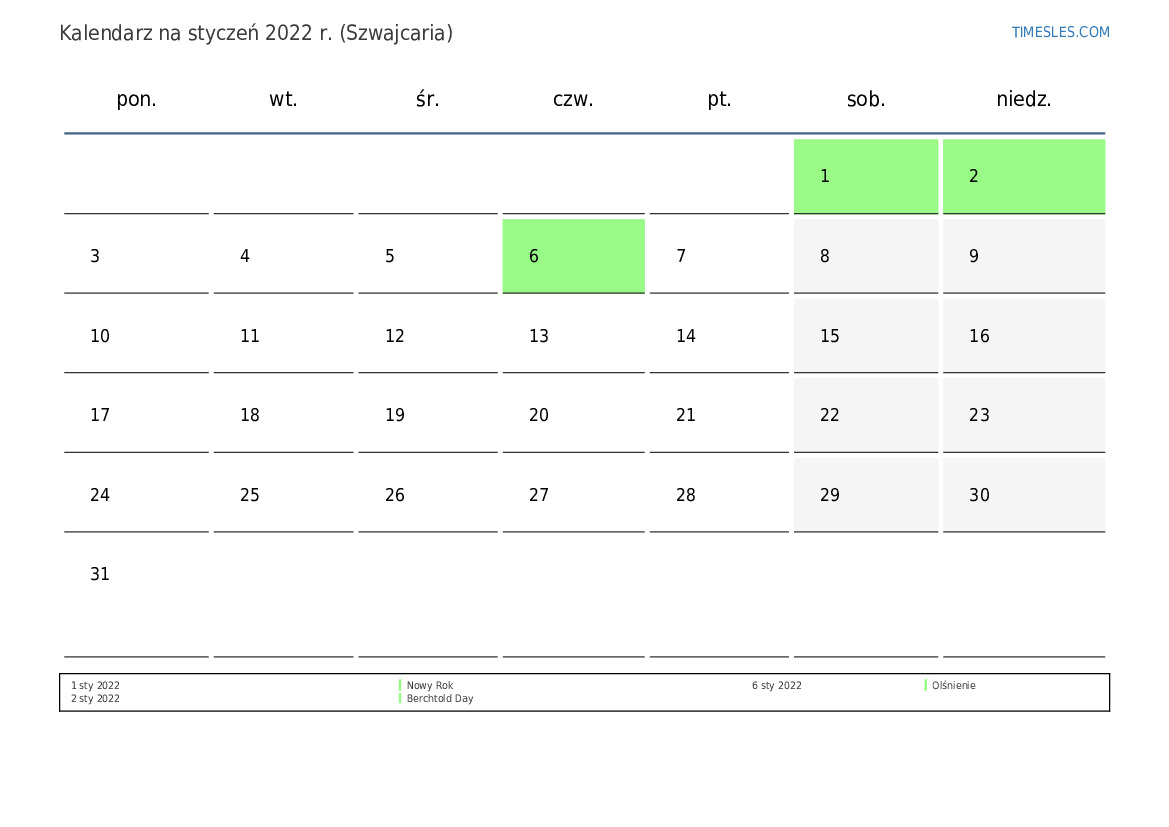Pick Saturday January 15 date cell

[865, 336]
